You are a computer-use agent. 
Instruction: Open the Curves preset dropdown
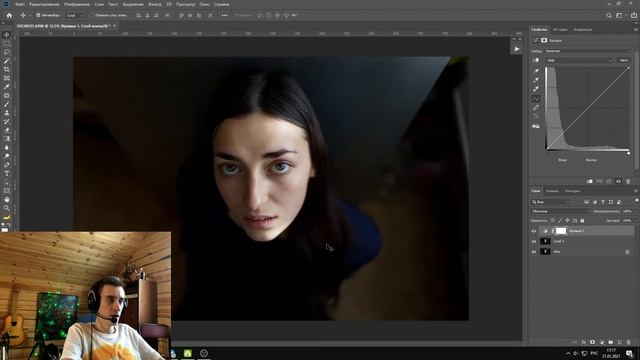tap(588, 51)
